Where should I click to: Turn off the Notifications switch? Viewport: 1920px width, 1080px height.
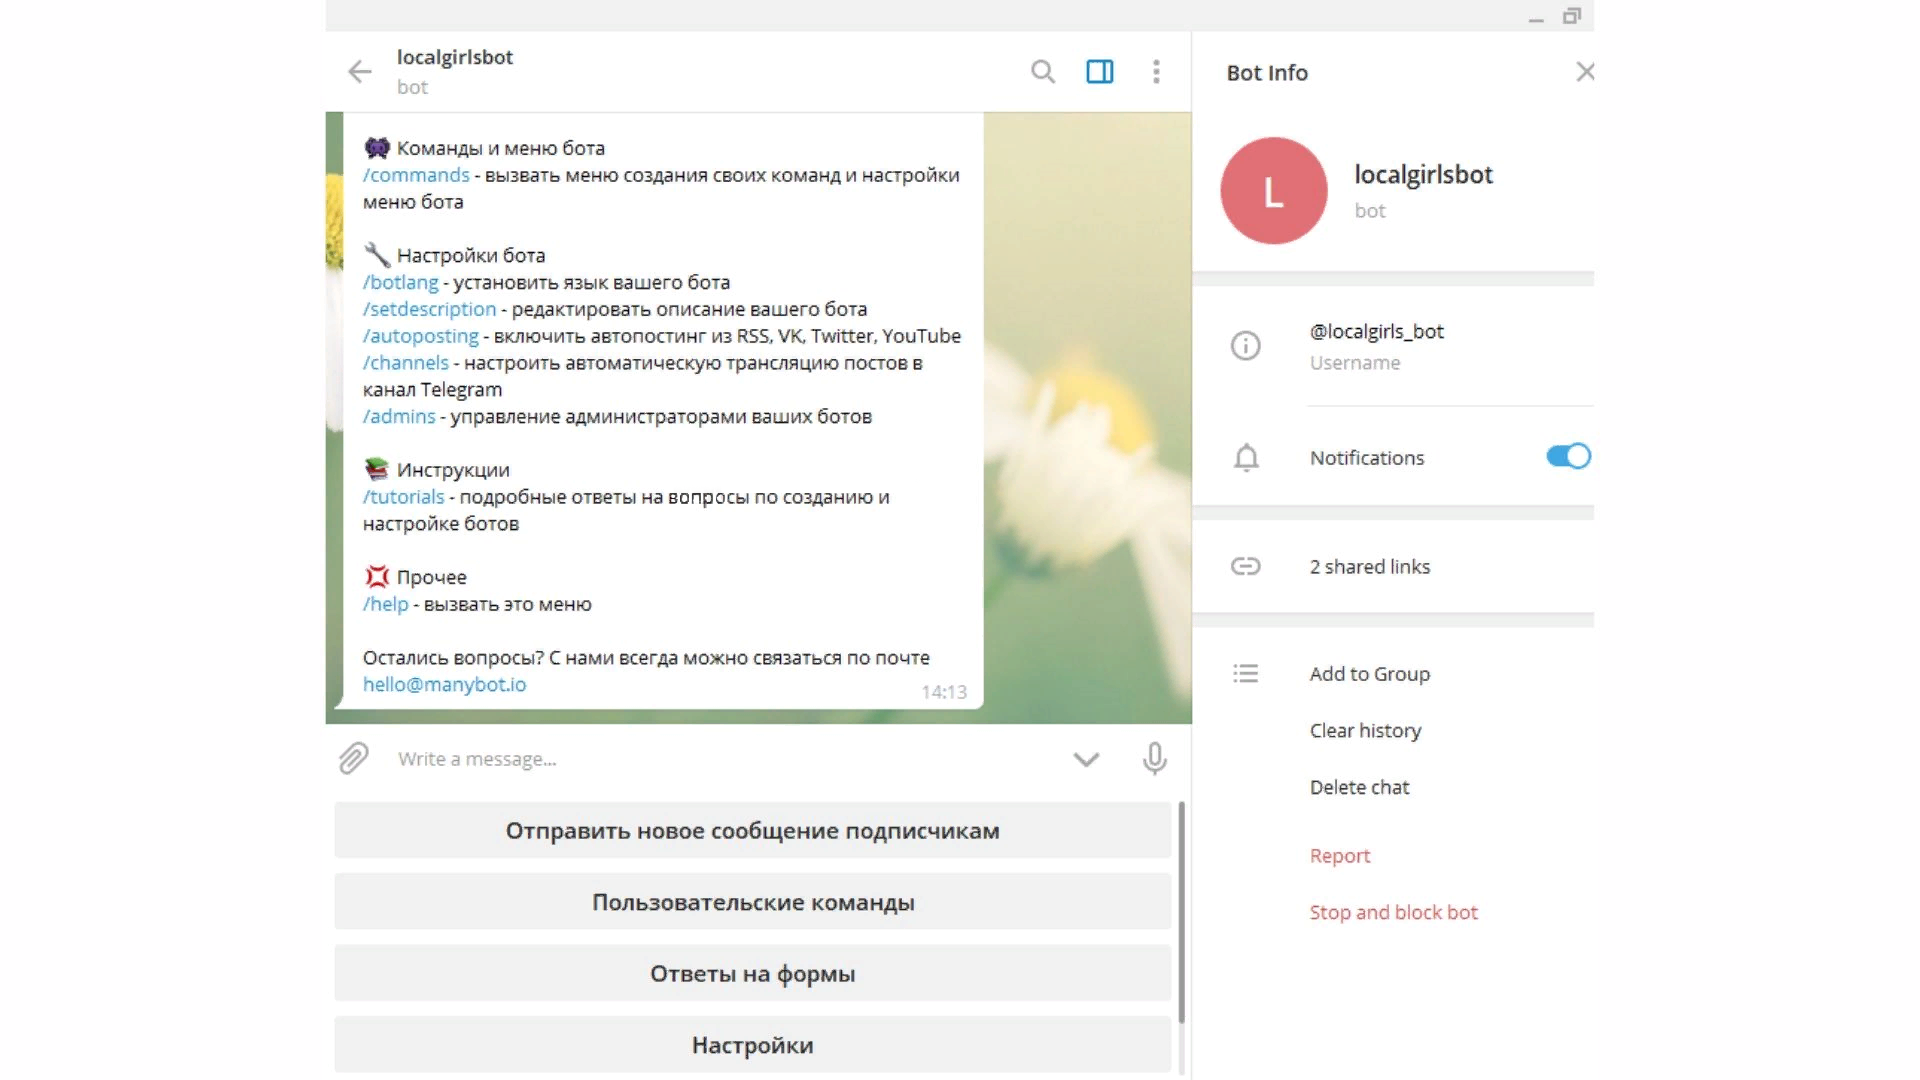pyautogui.click(x=1567, y=457)
